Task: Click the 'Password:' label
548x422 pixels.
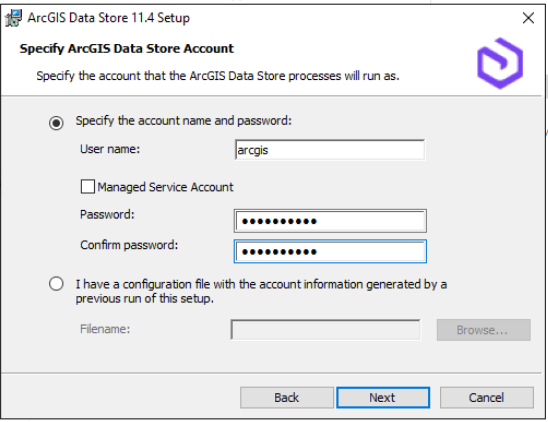Action: click(x=107, y=214)
